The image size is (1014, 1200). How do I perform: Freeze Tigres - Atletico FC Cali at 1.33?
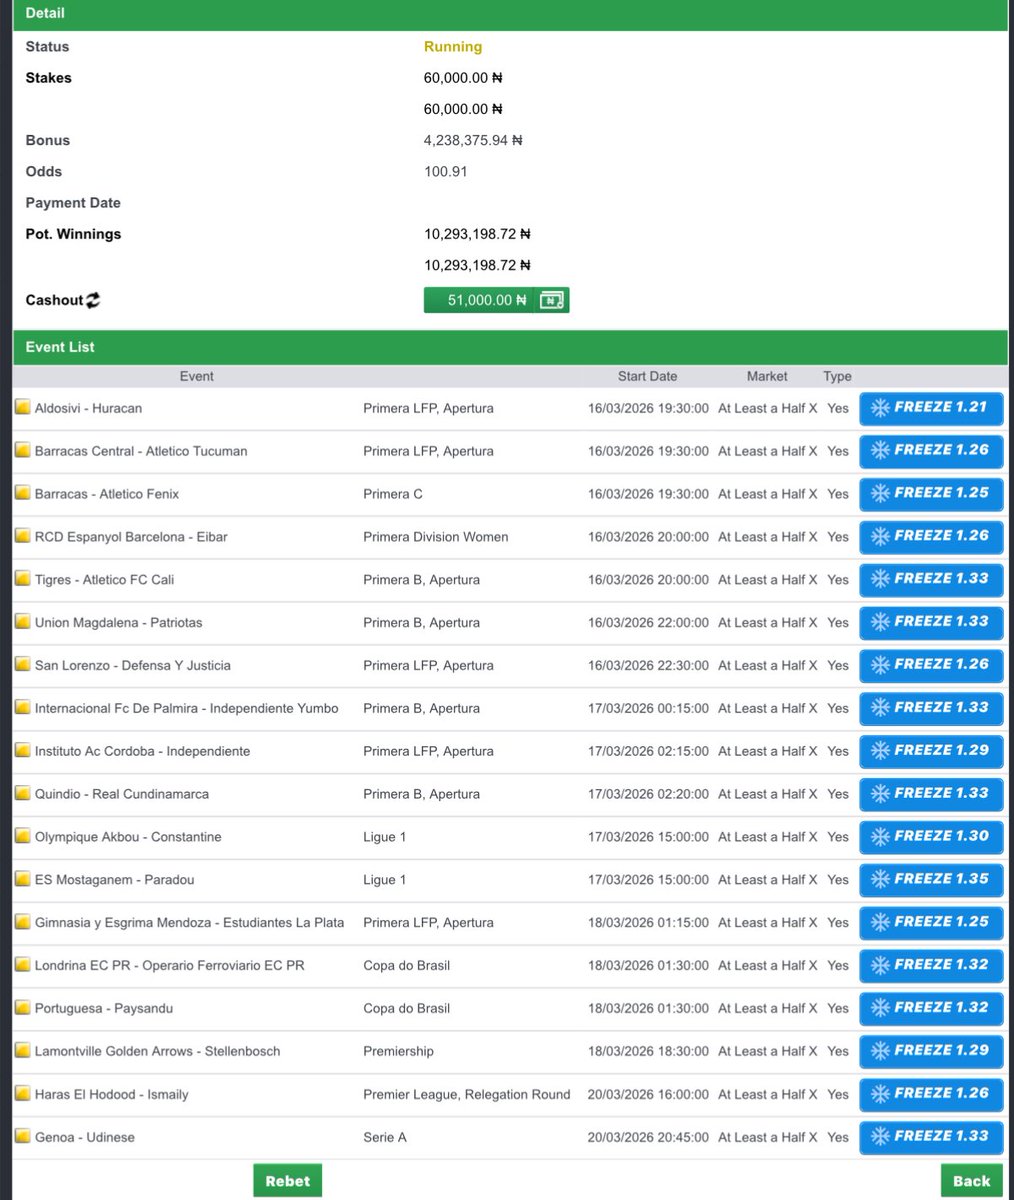931,579
